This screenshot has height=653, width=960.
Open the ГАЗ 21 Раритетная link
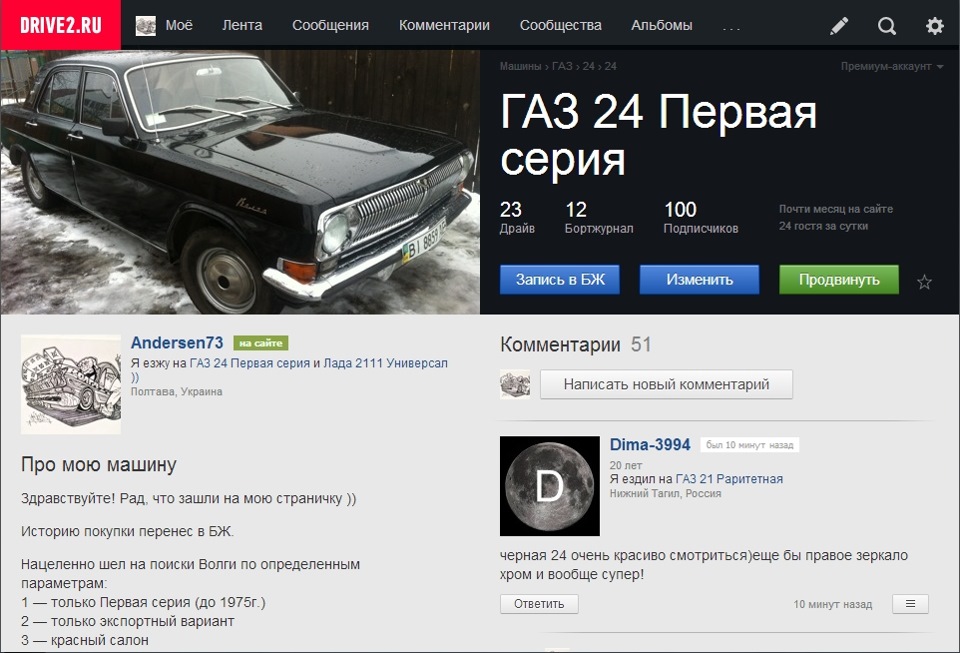tap(729, 479)
